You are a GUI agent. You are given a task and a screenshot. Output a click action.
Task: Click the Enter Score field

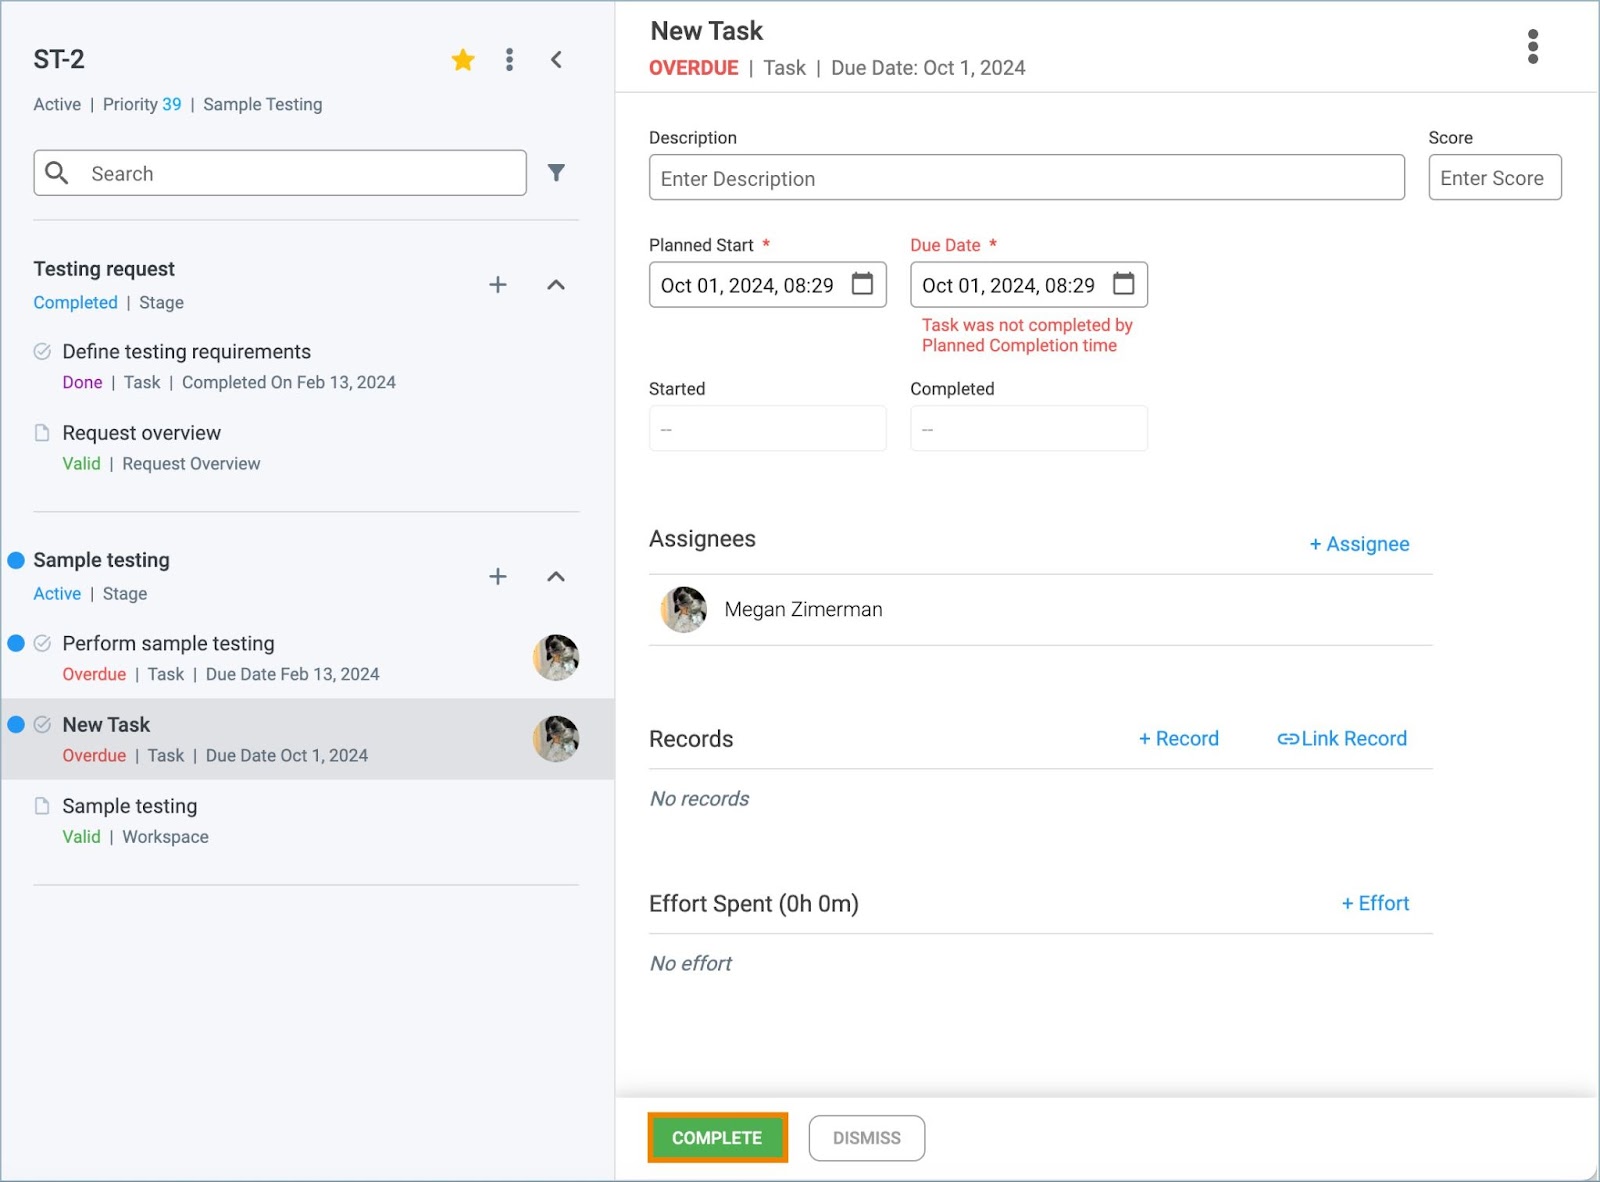click(x=1495, y=178)
